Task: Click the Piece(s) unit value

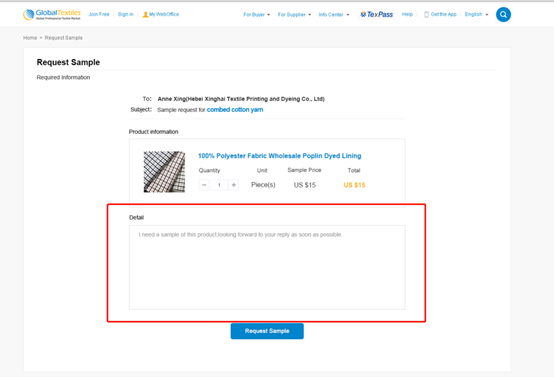Action: (x=263, y=185)
